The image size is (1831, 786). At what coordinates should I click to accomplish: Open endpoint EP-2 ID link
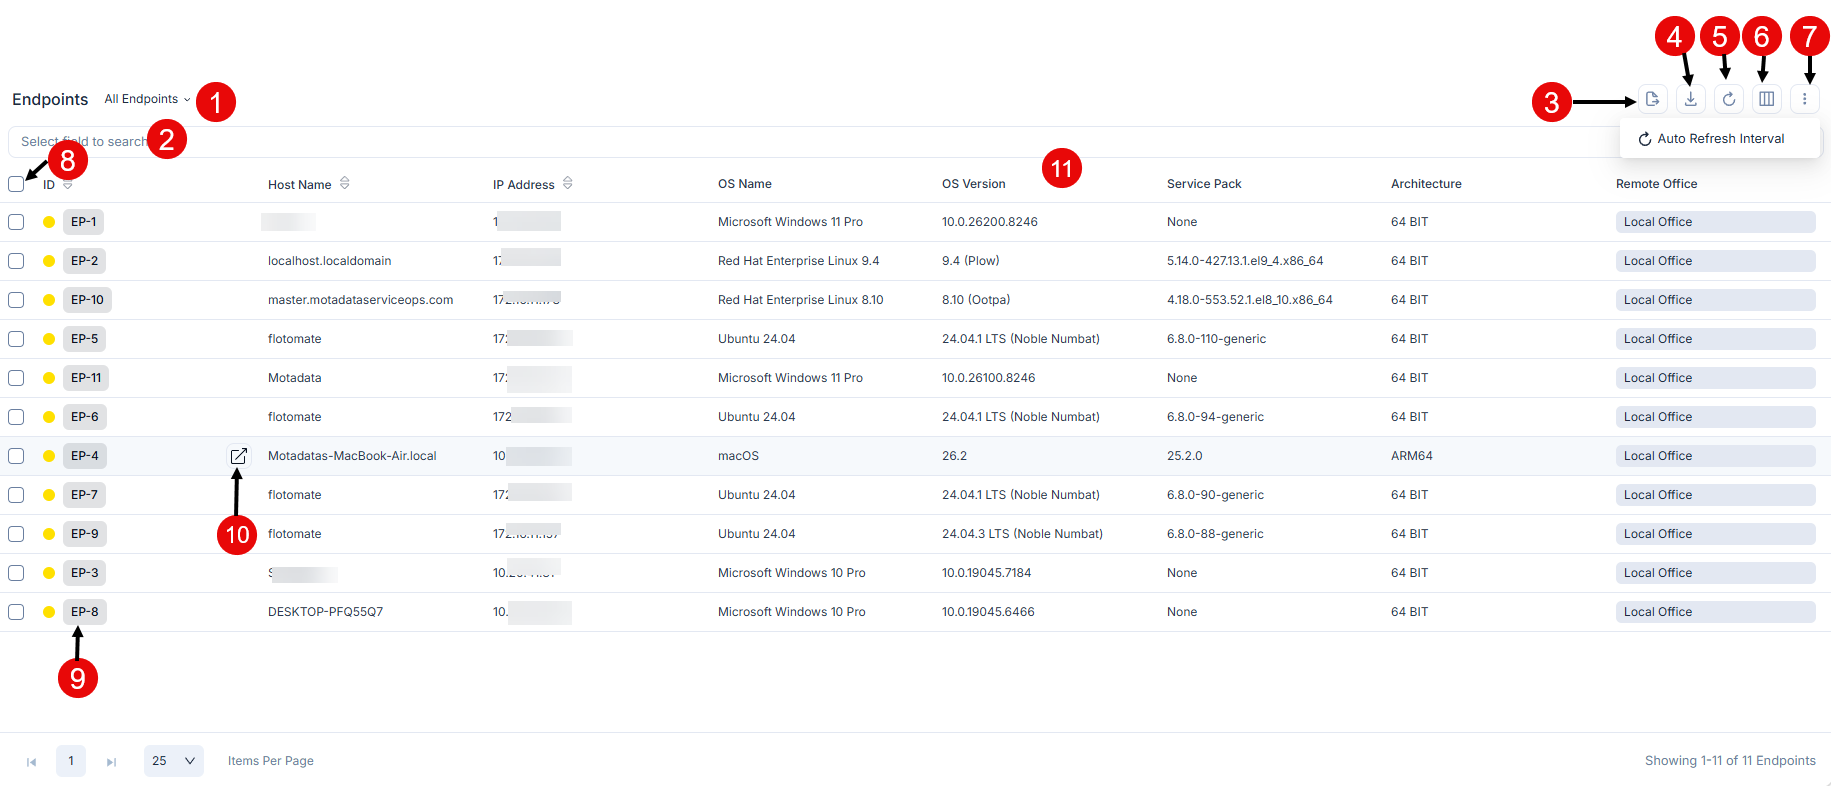[85, 261]
